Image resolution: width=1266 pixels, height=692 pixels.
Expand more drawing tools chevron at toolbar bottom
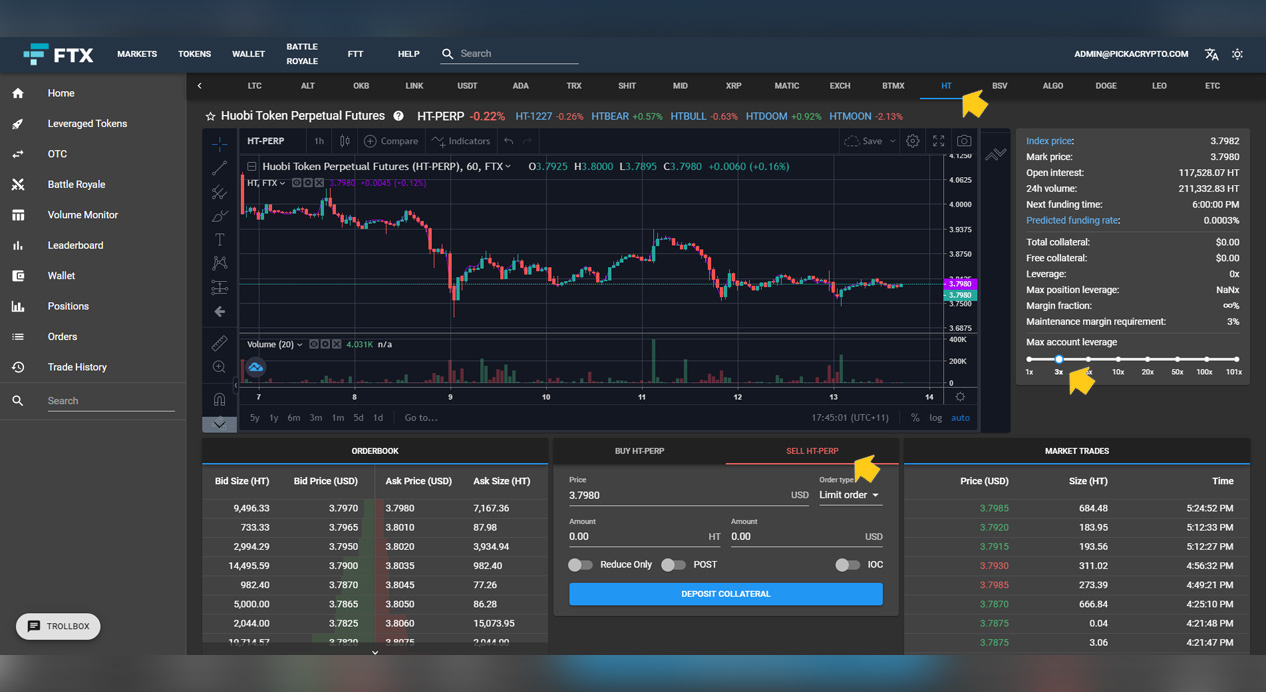219,424
